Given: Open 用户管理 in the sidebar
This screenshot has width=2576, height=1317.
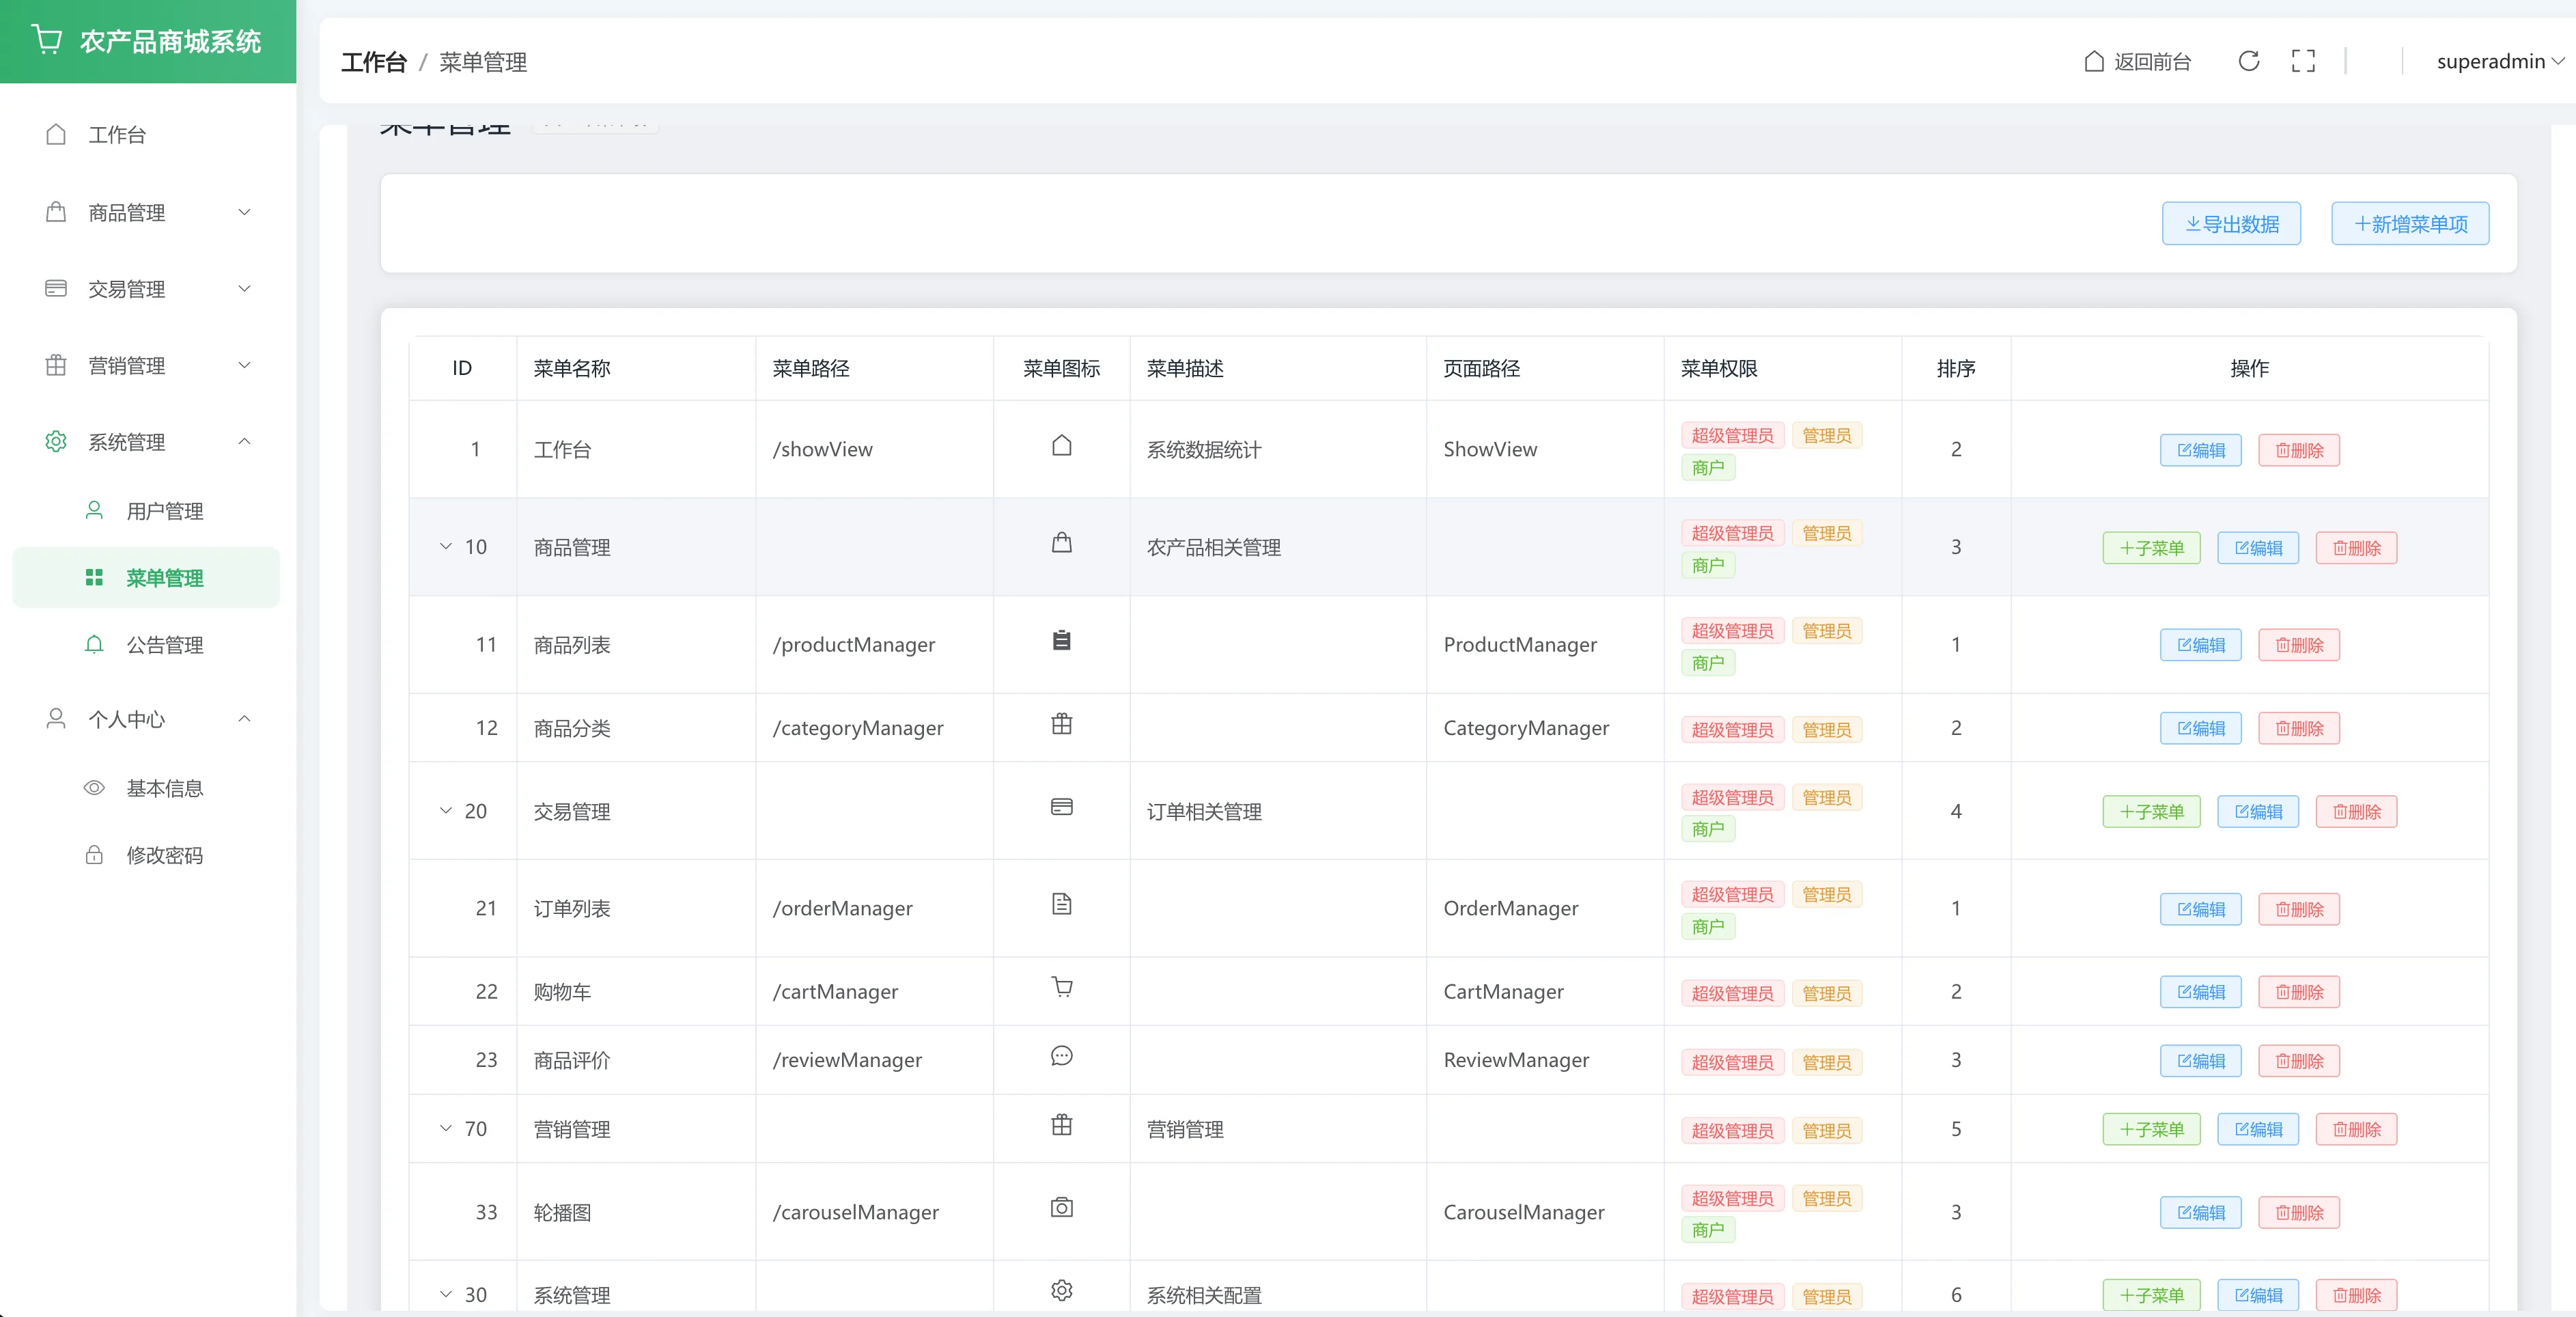Looking at the screenshot, I should point(164,511).
